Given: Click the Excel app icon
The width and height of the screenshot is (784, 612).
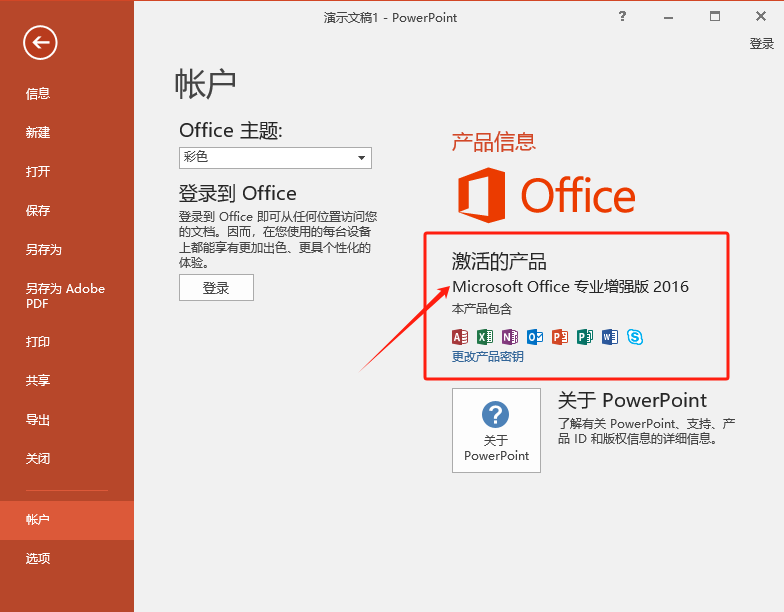Looking at the screenshot, I should 485,337.
